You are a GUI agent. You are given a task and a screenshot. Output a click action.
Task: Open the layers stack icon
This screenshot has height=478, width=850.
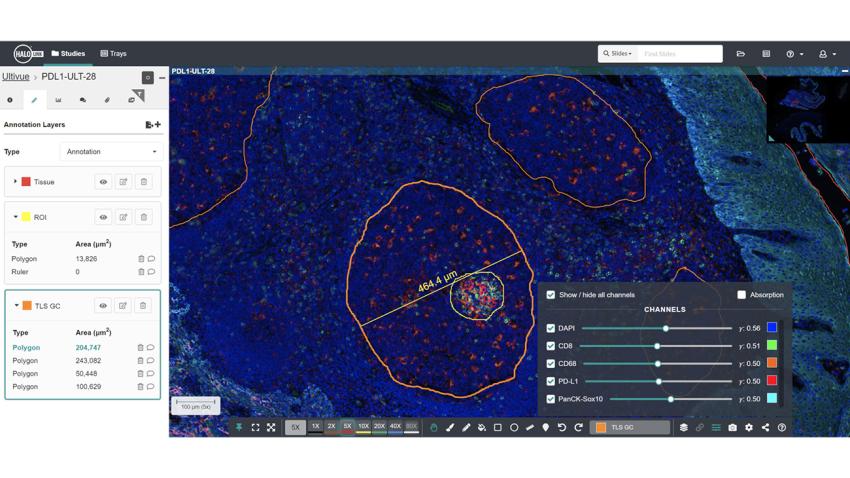point(684,427)
